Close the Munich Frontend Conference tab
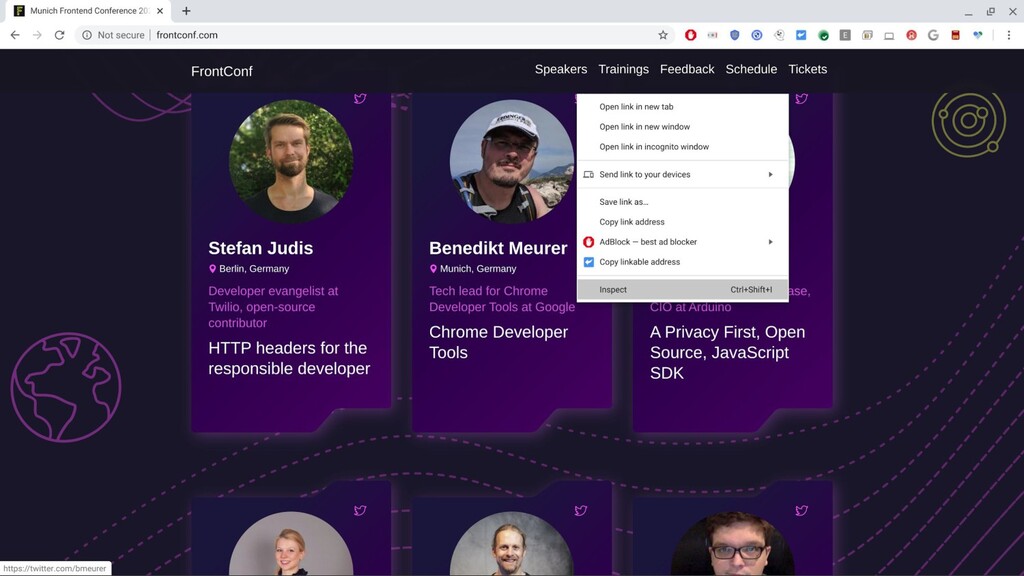The width and height of the screenshot is (1024, 576). [160, 11]
